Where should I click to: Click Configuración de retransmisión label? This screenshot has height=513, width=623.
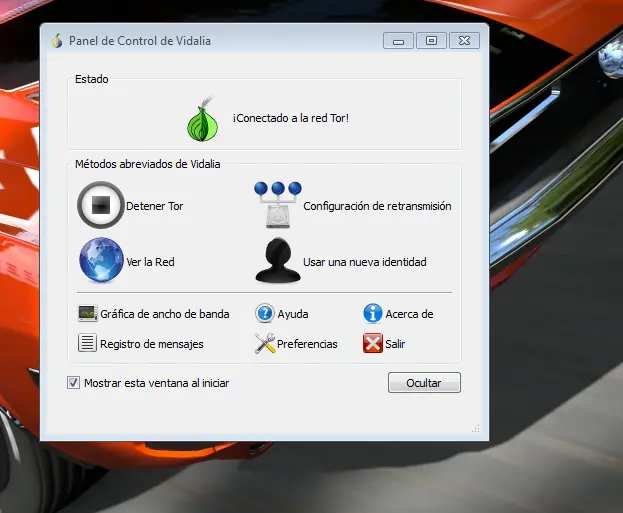coord(377,206)
